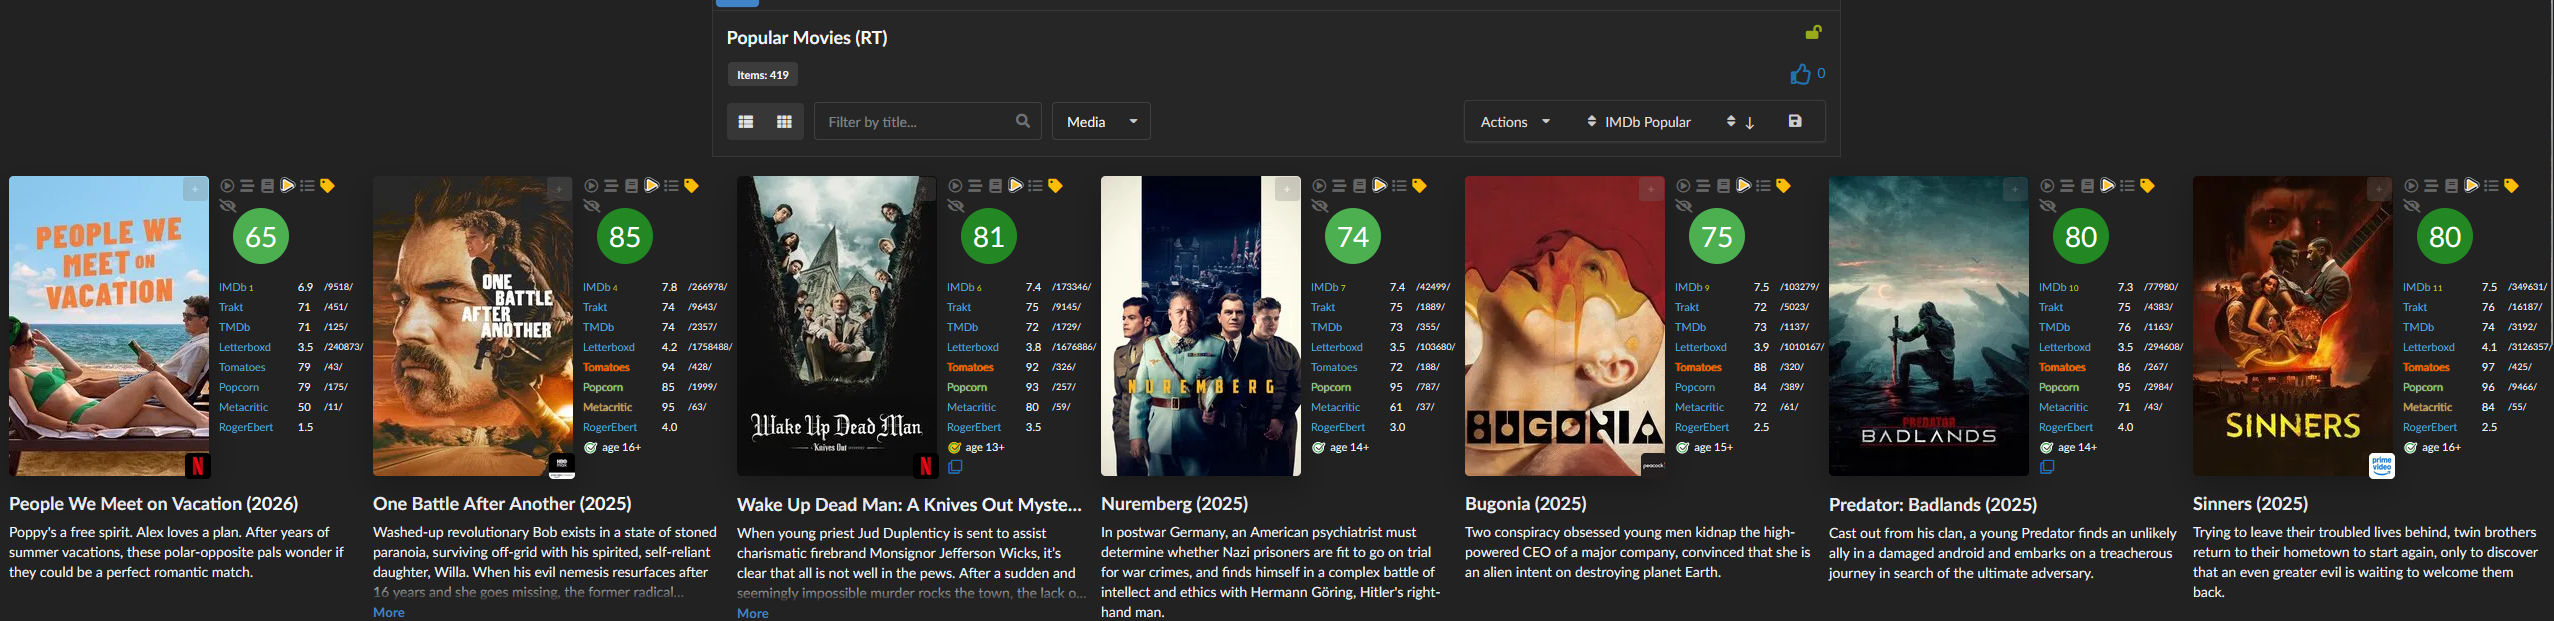Click the plus button on One Battle After Another poster

560,188
